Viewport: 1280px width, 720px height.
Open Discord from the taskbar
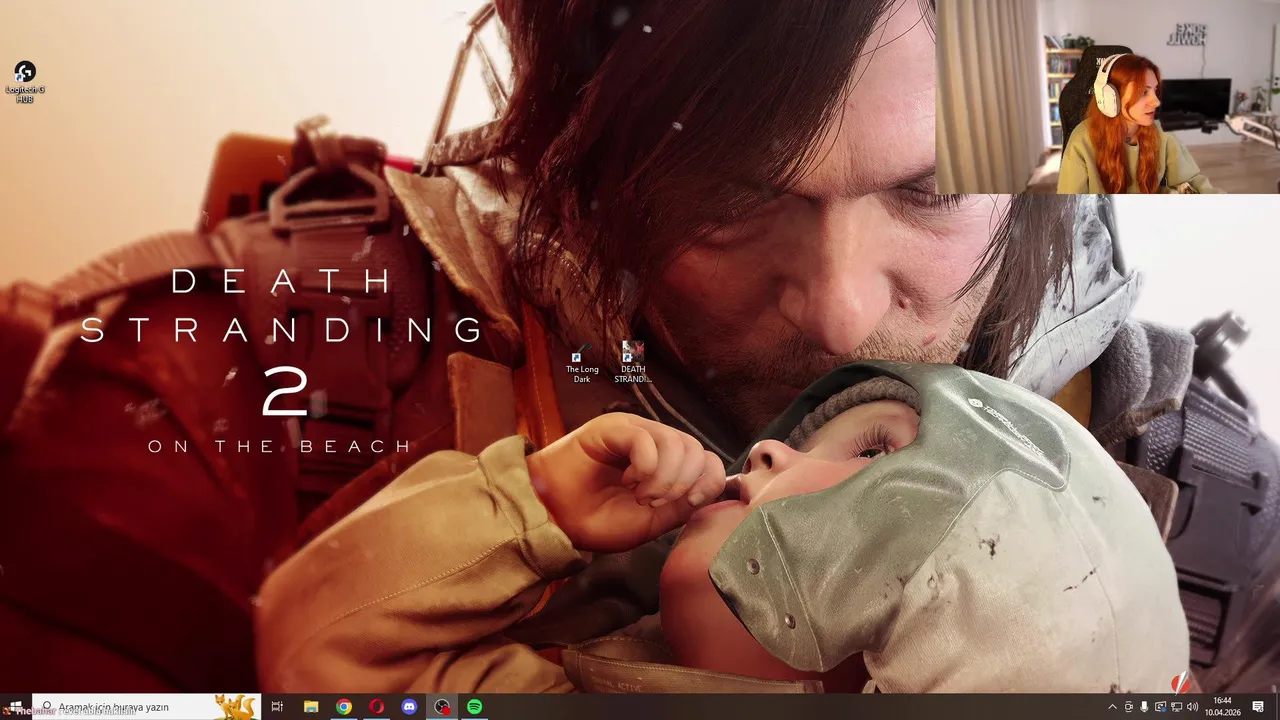tap(409, 707)
